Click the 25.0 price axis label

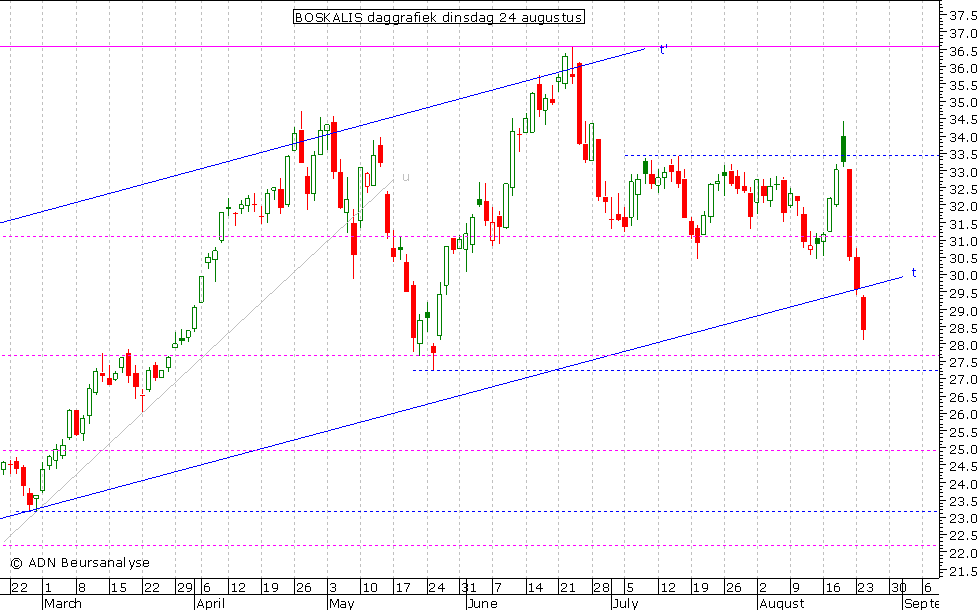coord(963,449)
